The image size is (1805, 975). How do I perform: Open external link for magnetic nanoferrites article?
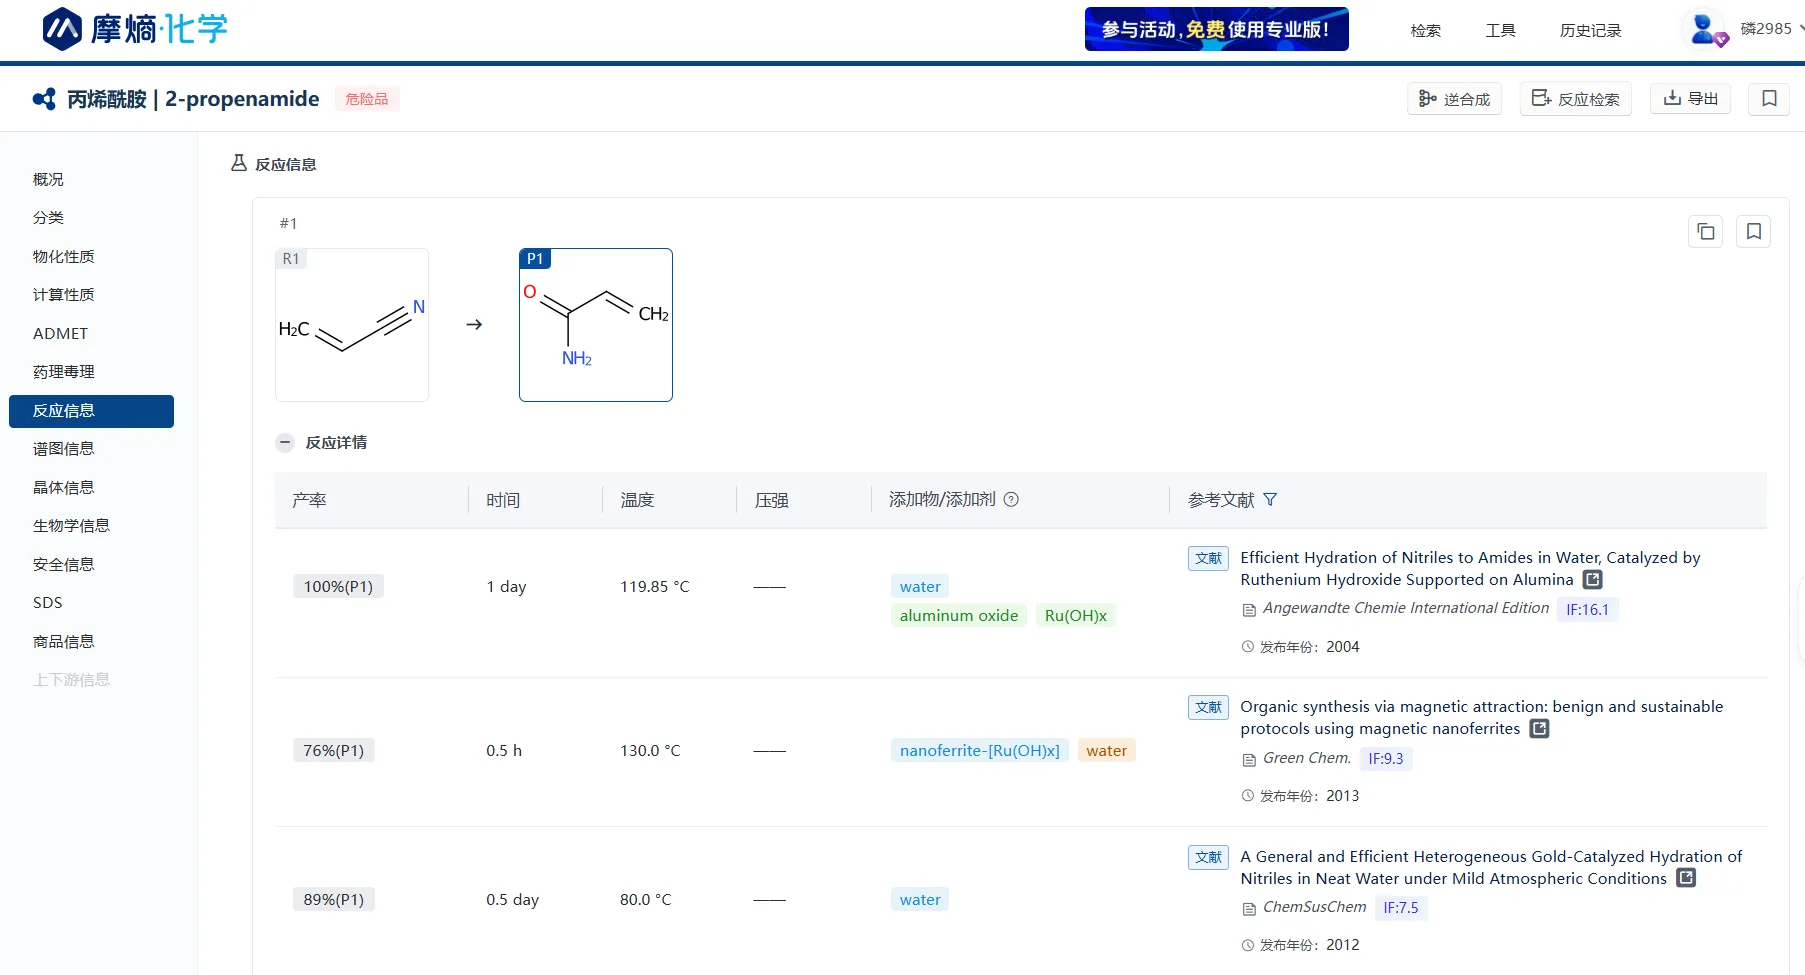(x=1540, y=728)
